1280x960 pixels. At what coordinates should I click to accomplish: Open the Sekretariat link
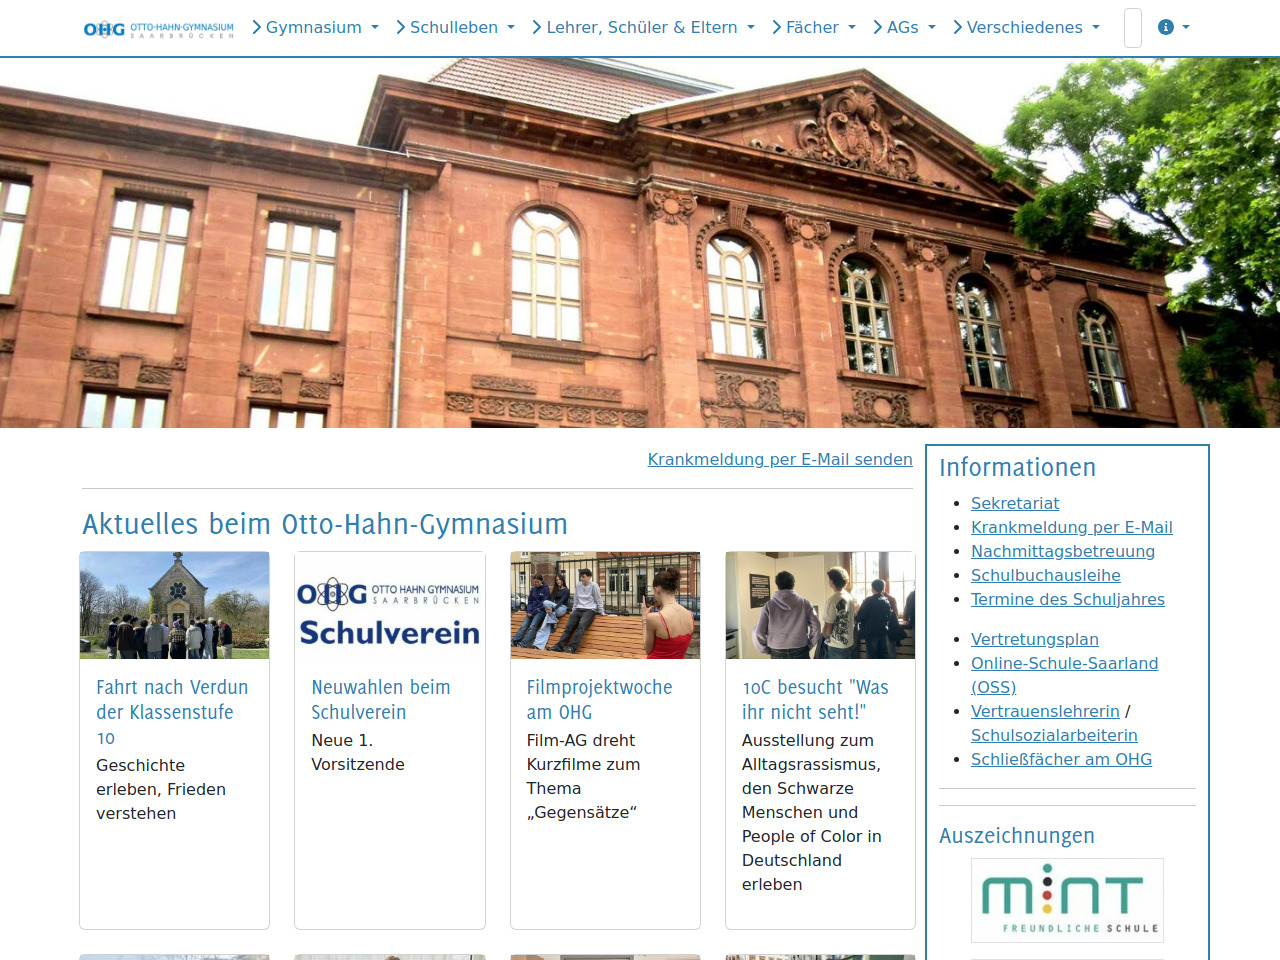[1015, 504]
